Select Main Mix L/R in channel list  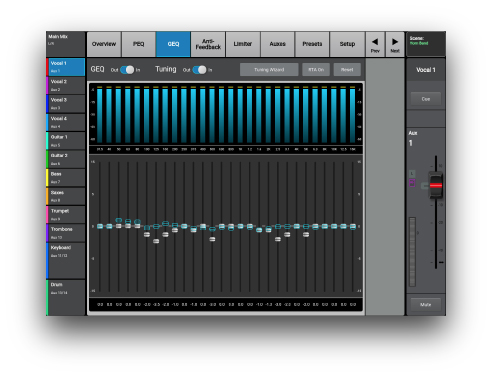[x=66, y=44]
